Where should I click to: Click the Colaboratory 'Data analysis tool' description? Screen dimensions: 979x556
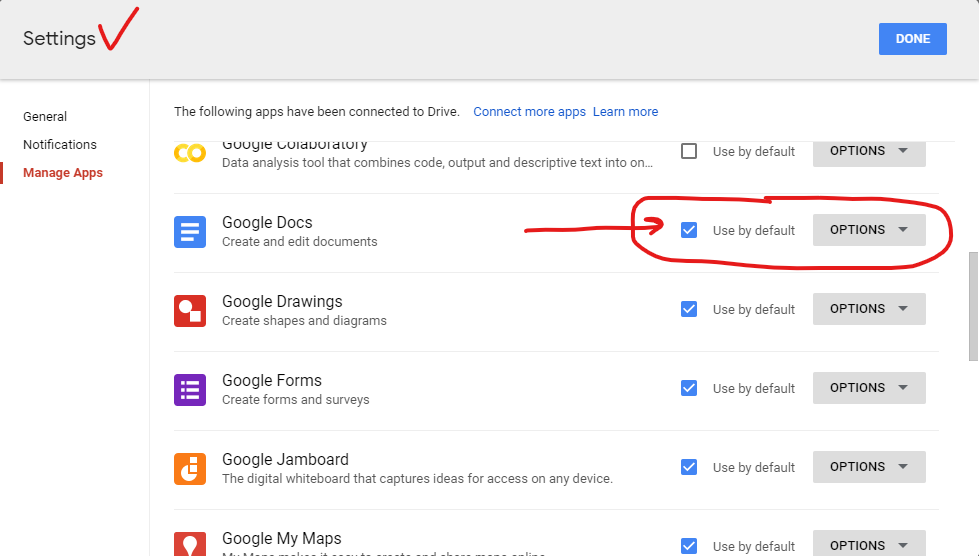click(x=438, y=163)
